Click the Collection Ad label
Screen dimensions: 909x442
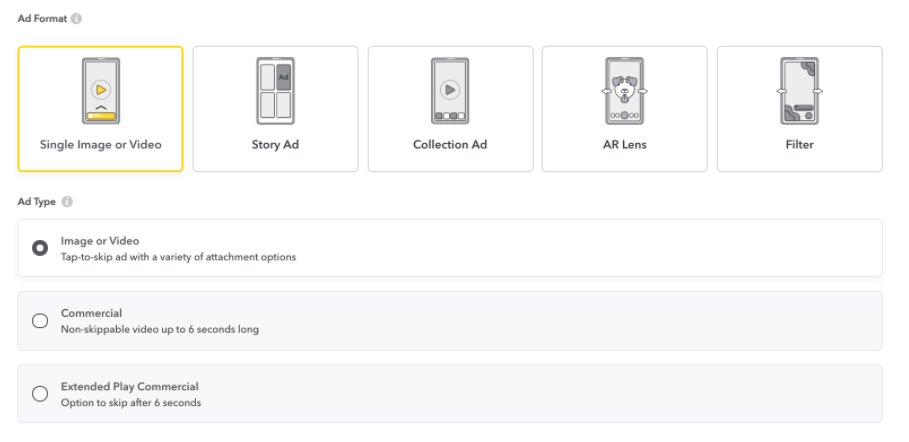[450, 144]
